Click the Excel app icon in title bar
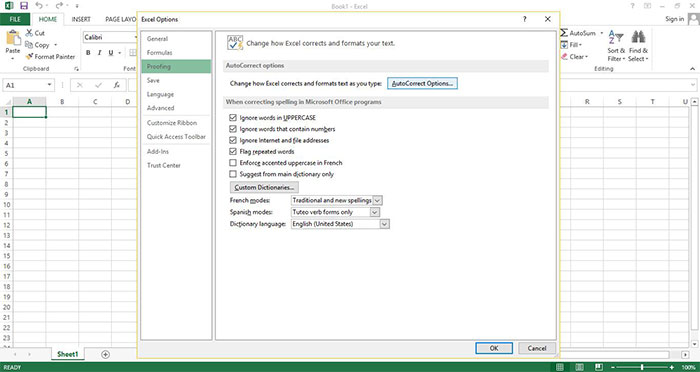 pyautogui.click(x=9, y=6)
